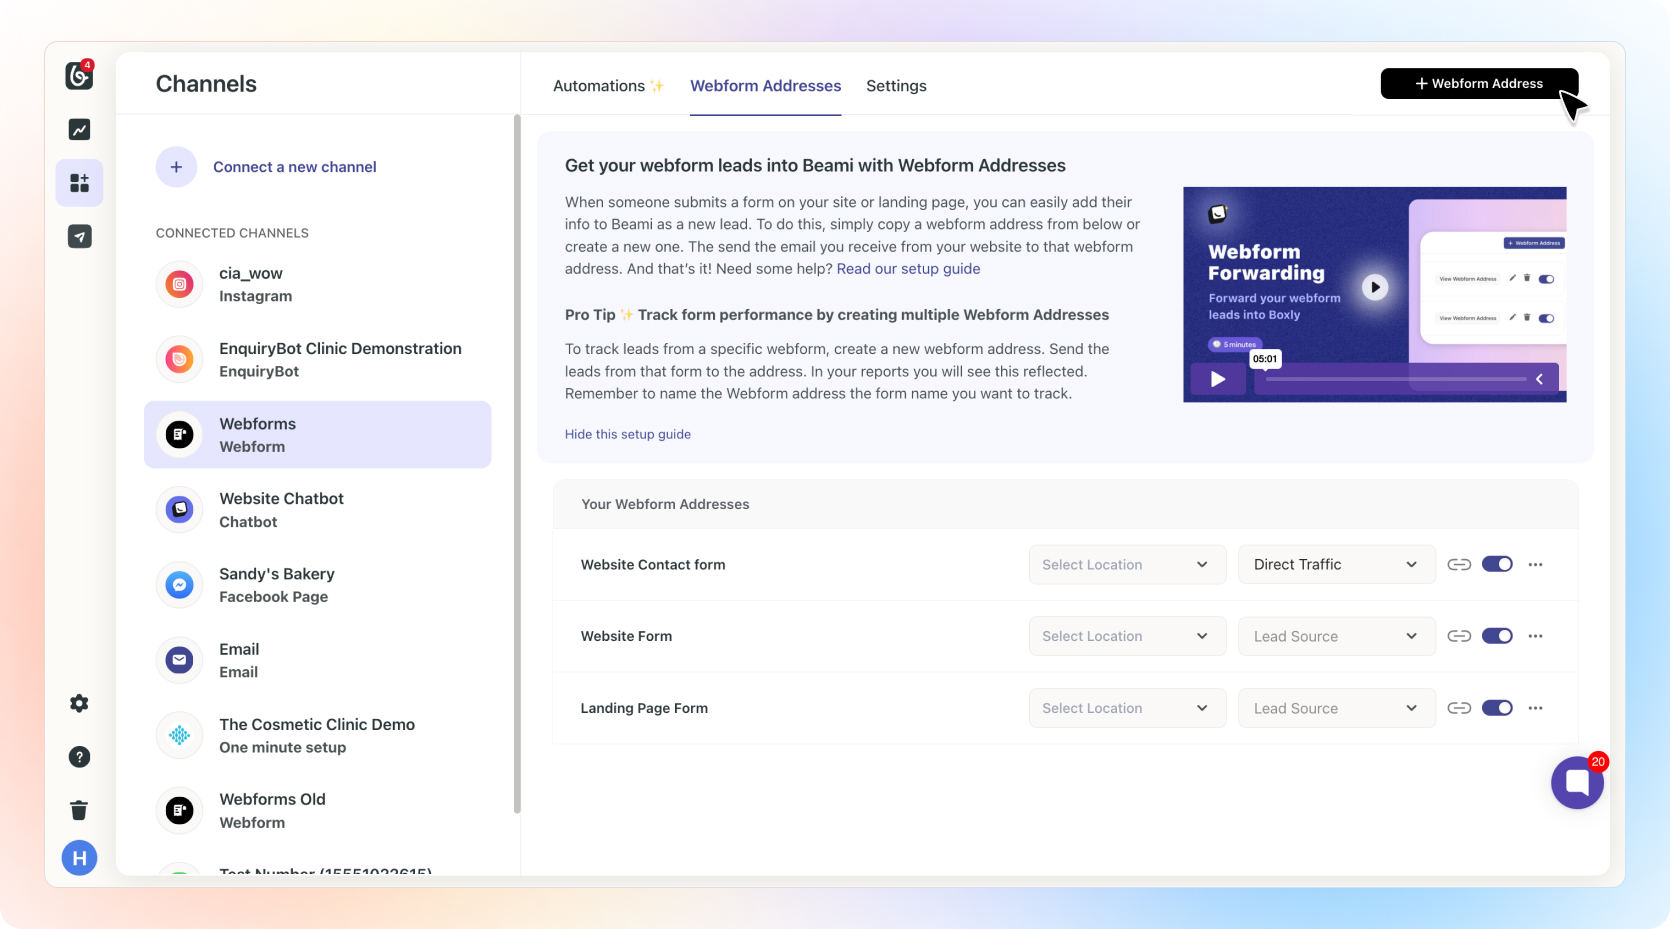1670x929 pixels.
Task: Open the chat support bubble
Action: click(x=1577, y=782)
